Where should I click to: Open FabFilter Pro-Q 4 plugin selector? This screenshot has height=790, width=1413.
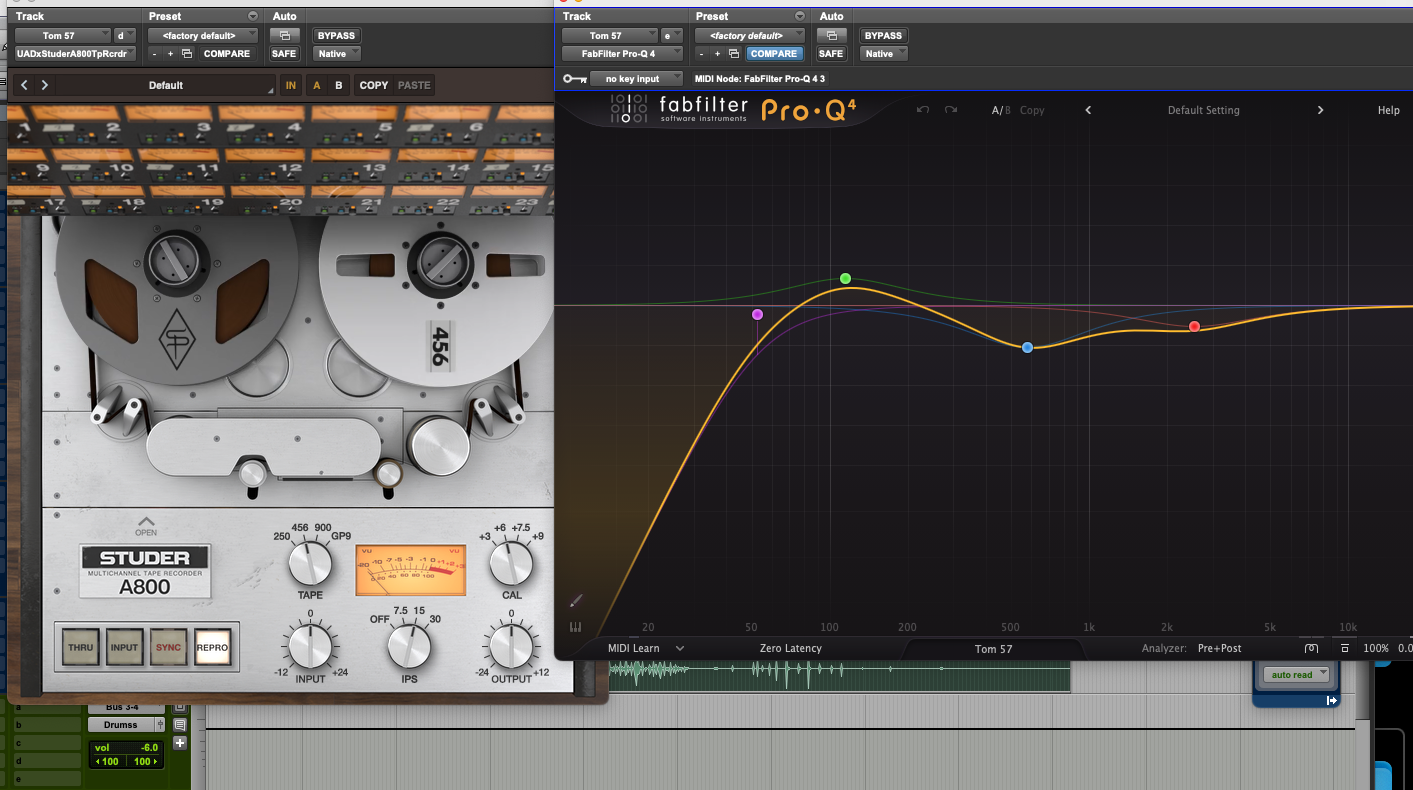[622, 54]
